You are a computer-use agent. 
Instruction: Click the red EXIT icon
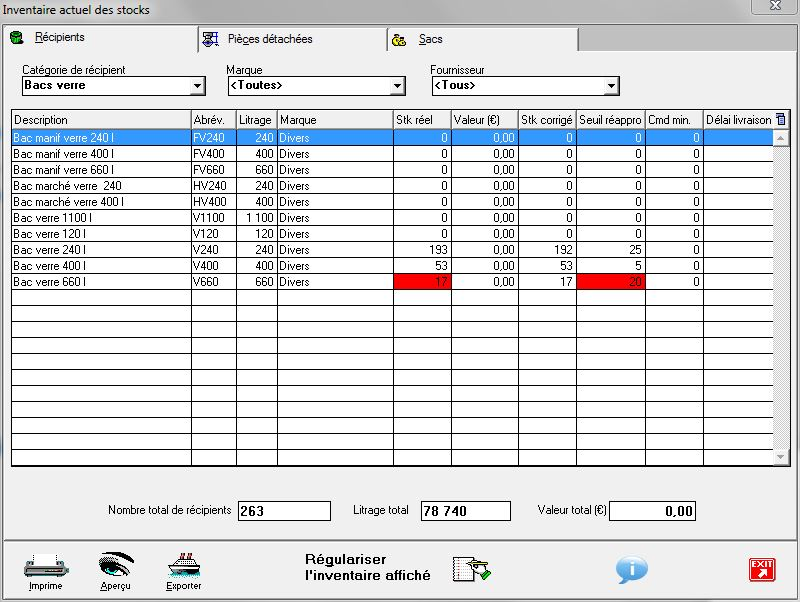(762, 569)
